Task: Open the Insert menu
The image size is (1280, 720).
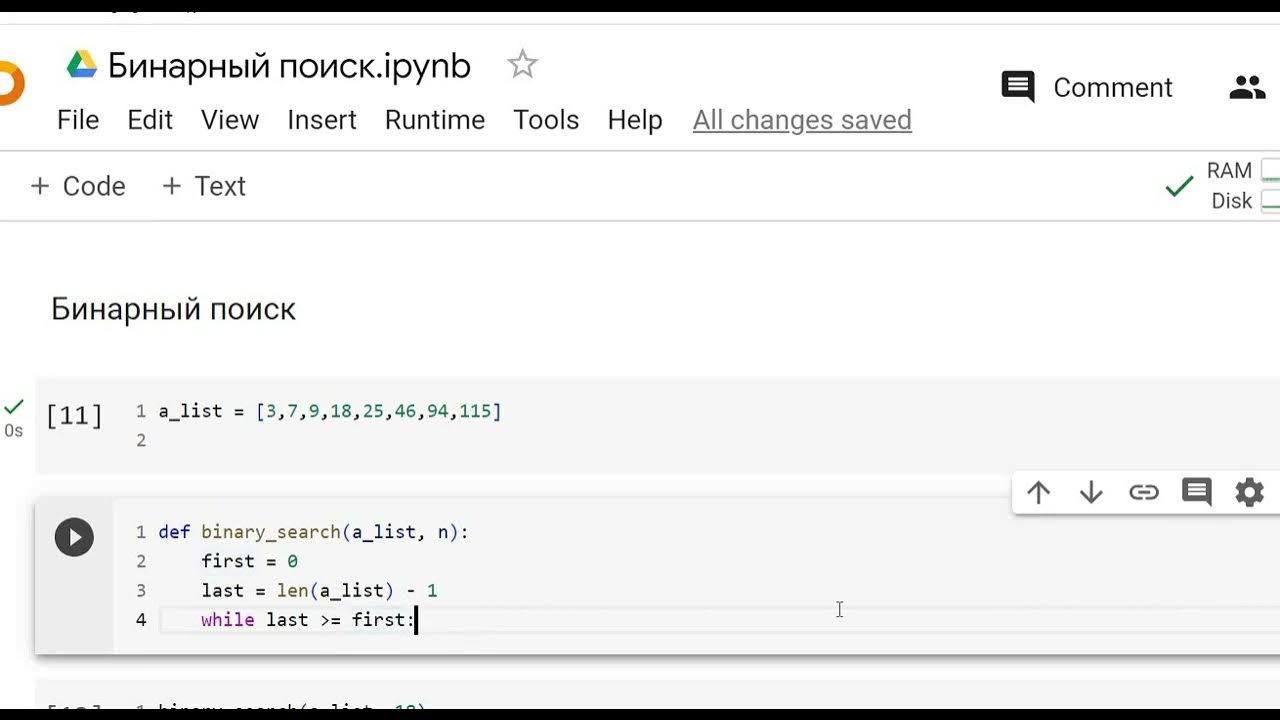Action: click(x=321, y=120)
